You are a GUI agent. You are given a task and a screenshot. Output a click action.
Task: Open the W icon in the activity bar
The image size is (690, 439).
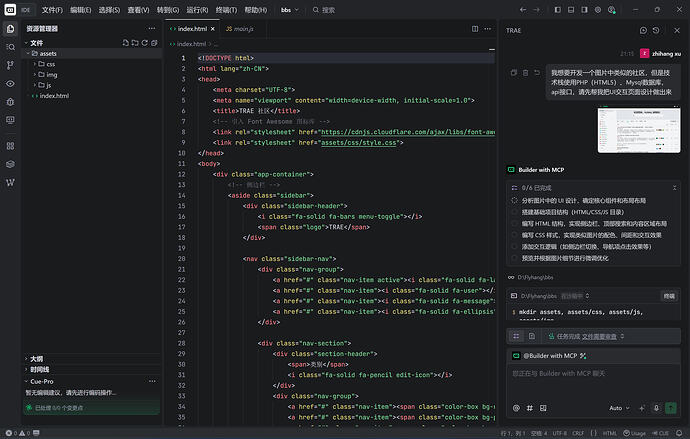pyautogui.click(x=10, y=182)
